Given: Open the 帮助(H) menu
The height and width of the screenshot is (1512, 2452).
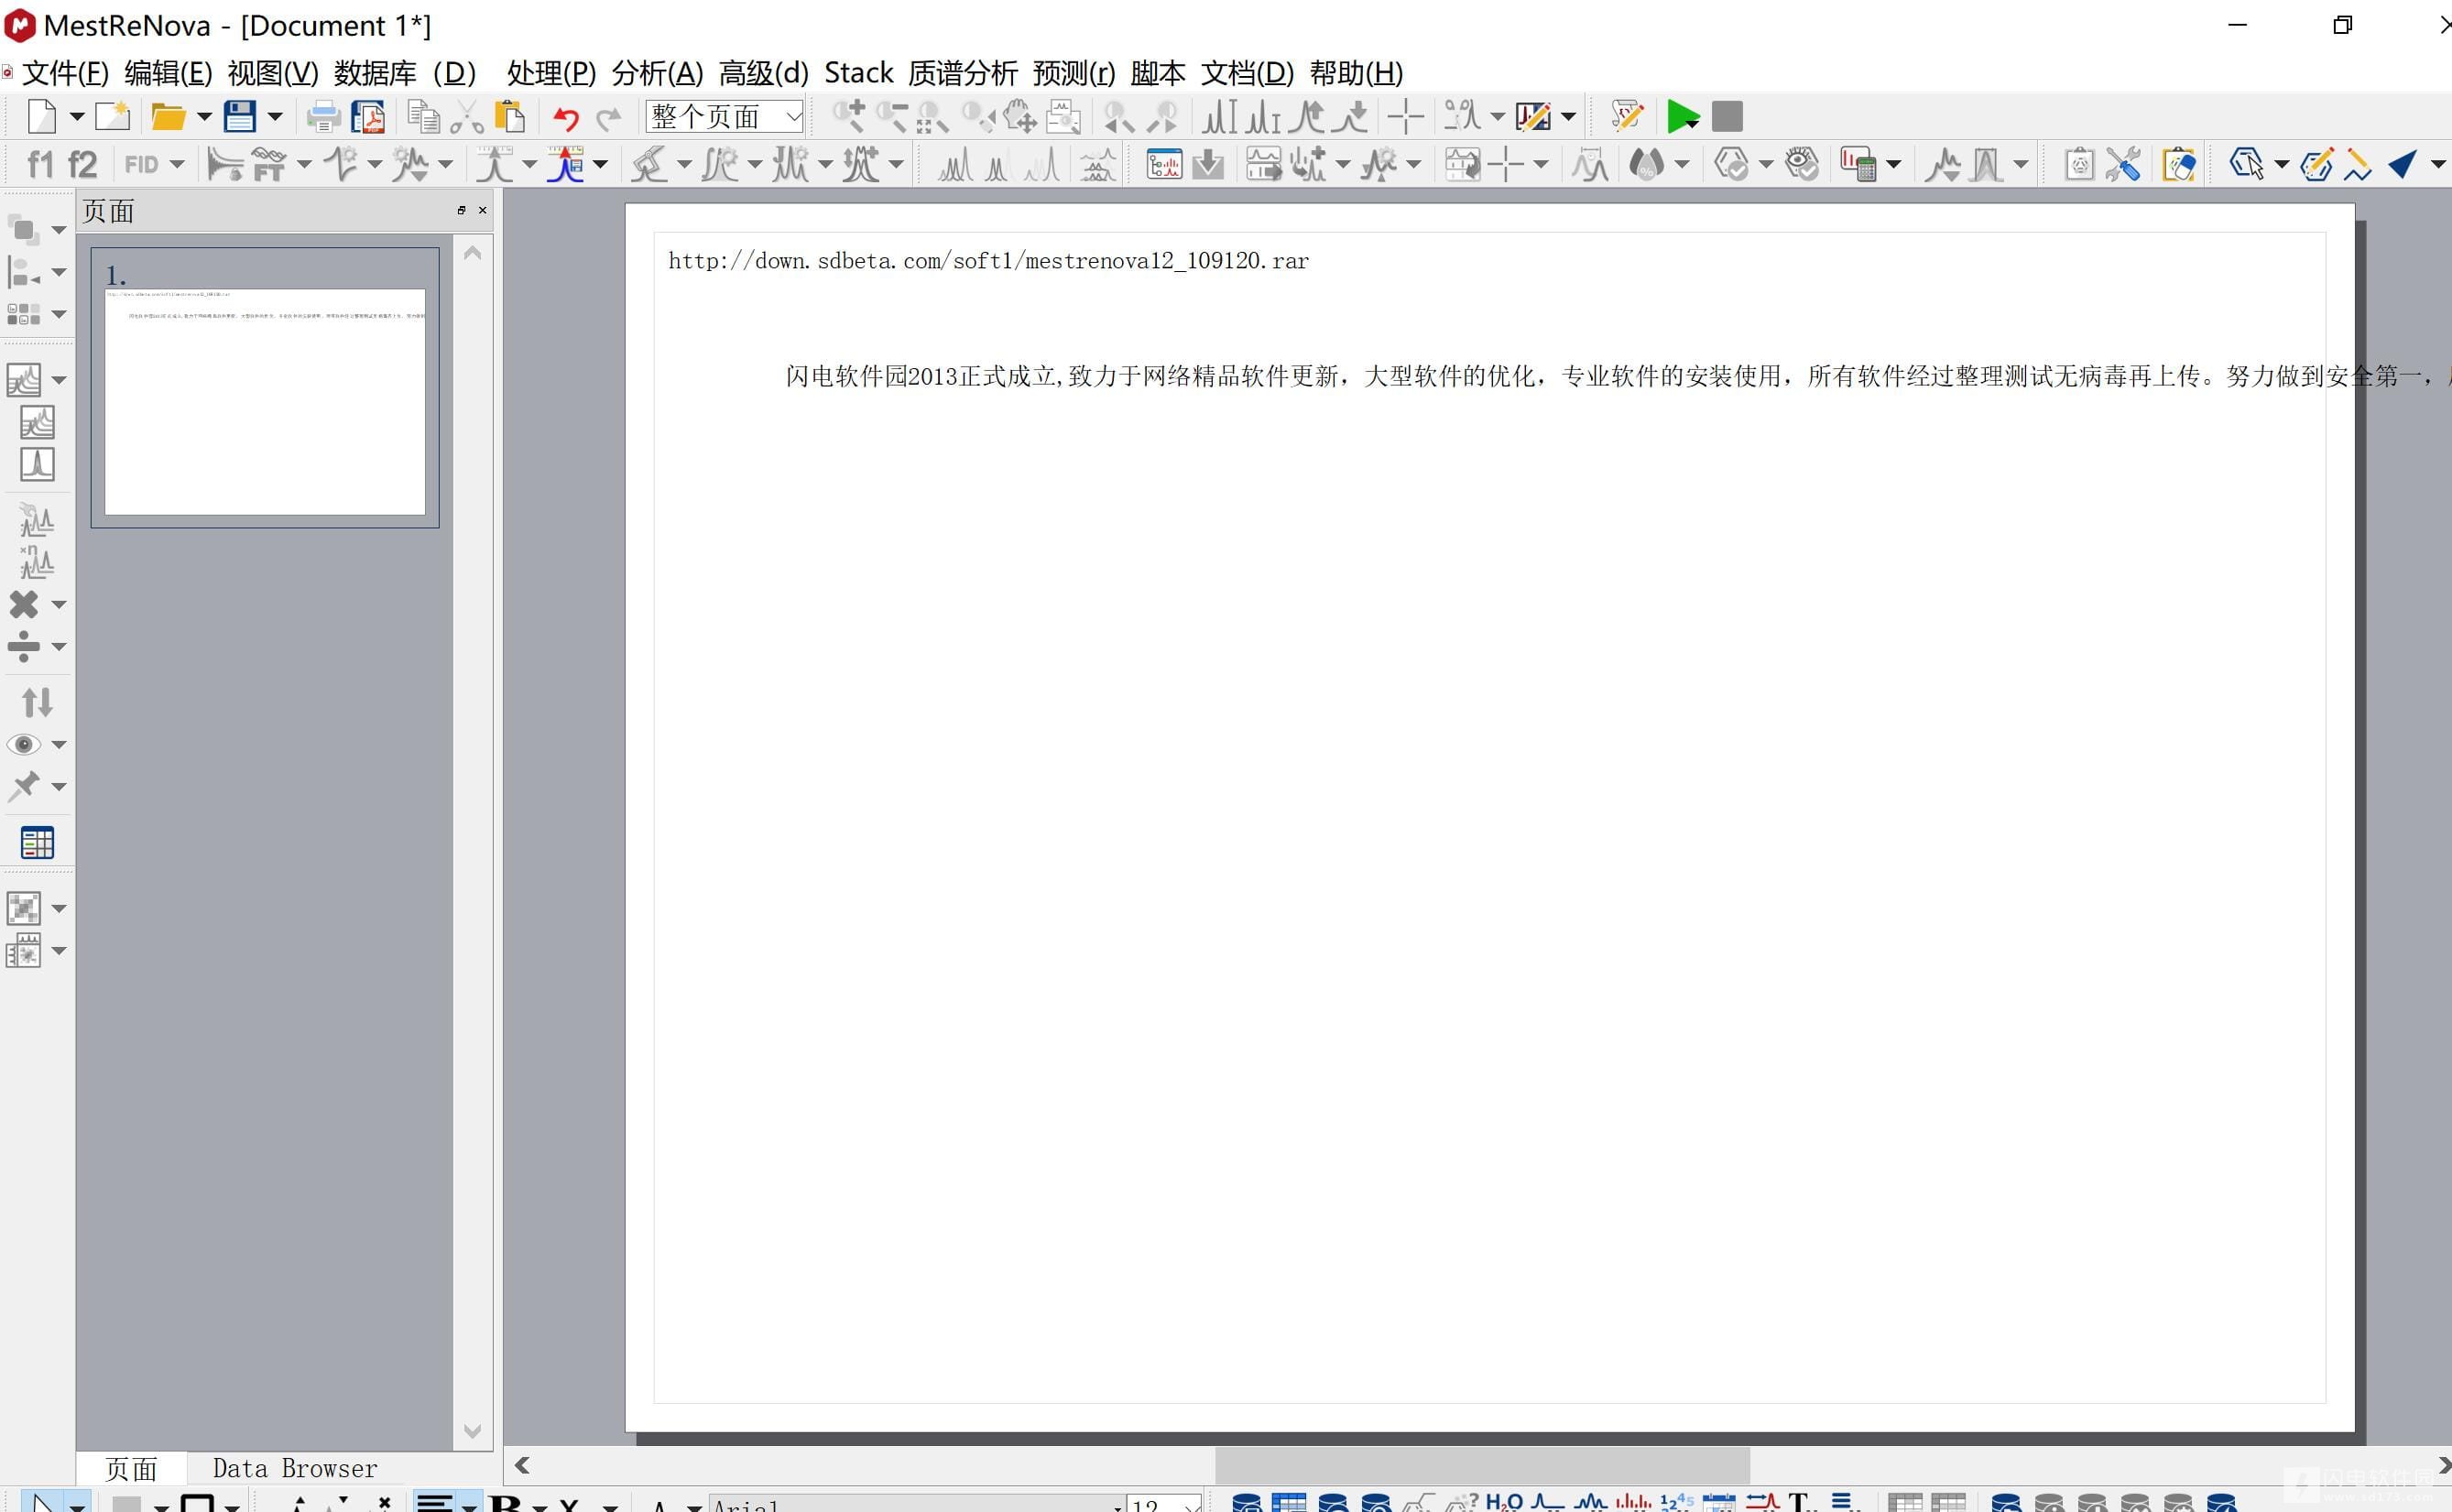Looking at the screenshot, I should (x=1356, y=73).
